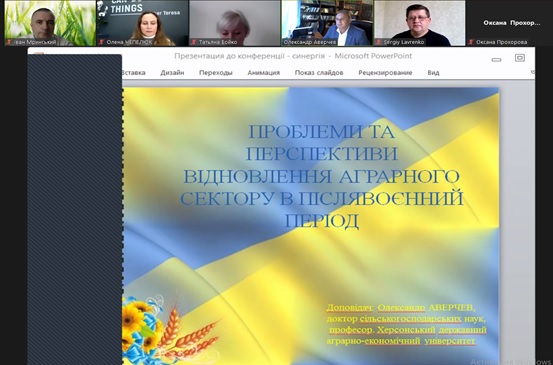Viewport: 553px width, 365px height.
Task: Select Татьяна Бойко's video thumbnail
Action: tap(235, 23)
